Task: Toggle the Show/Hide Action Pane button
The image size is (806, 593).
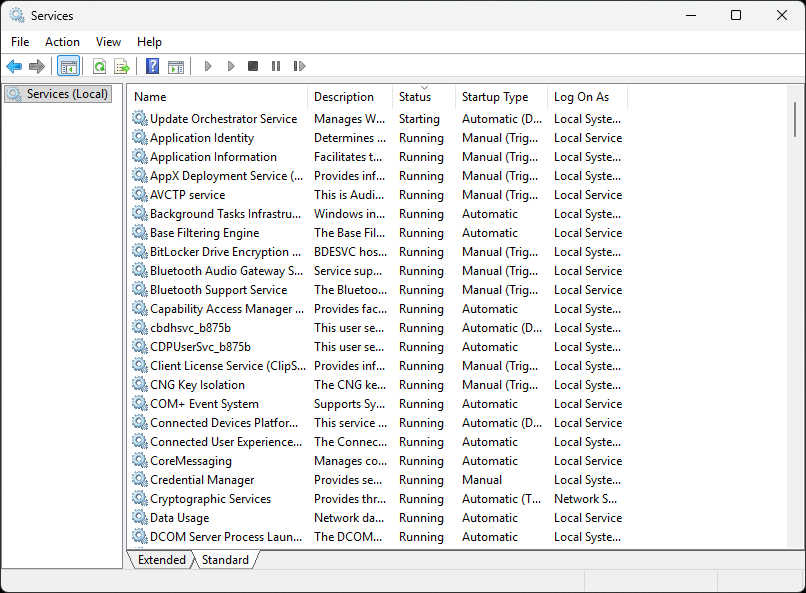Action: click(176, 66)
